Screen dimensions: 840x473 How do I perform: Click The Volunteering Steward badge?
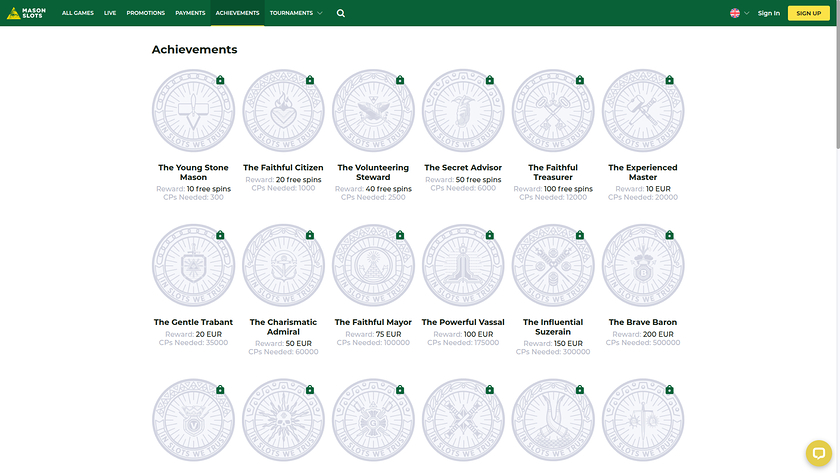[x=373, y=111]
